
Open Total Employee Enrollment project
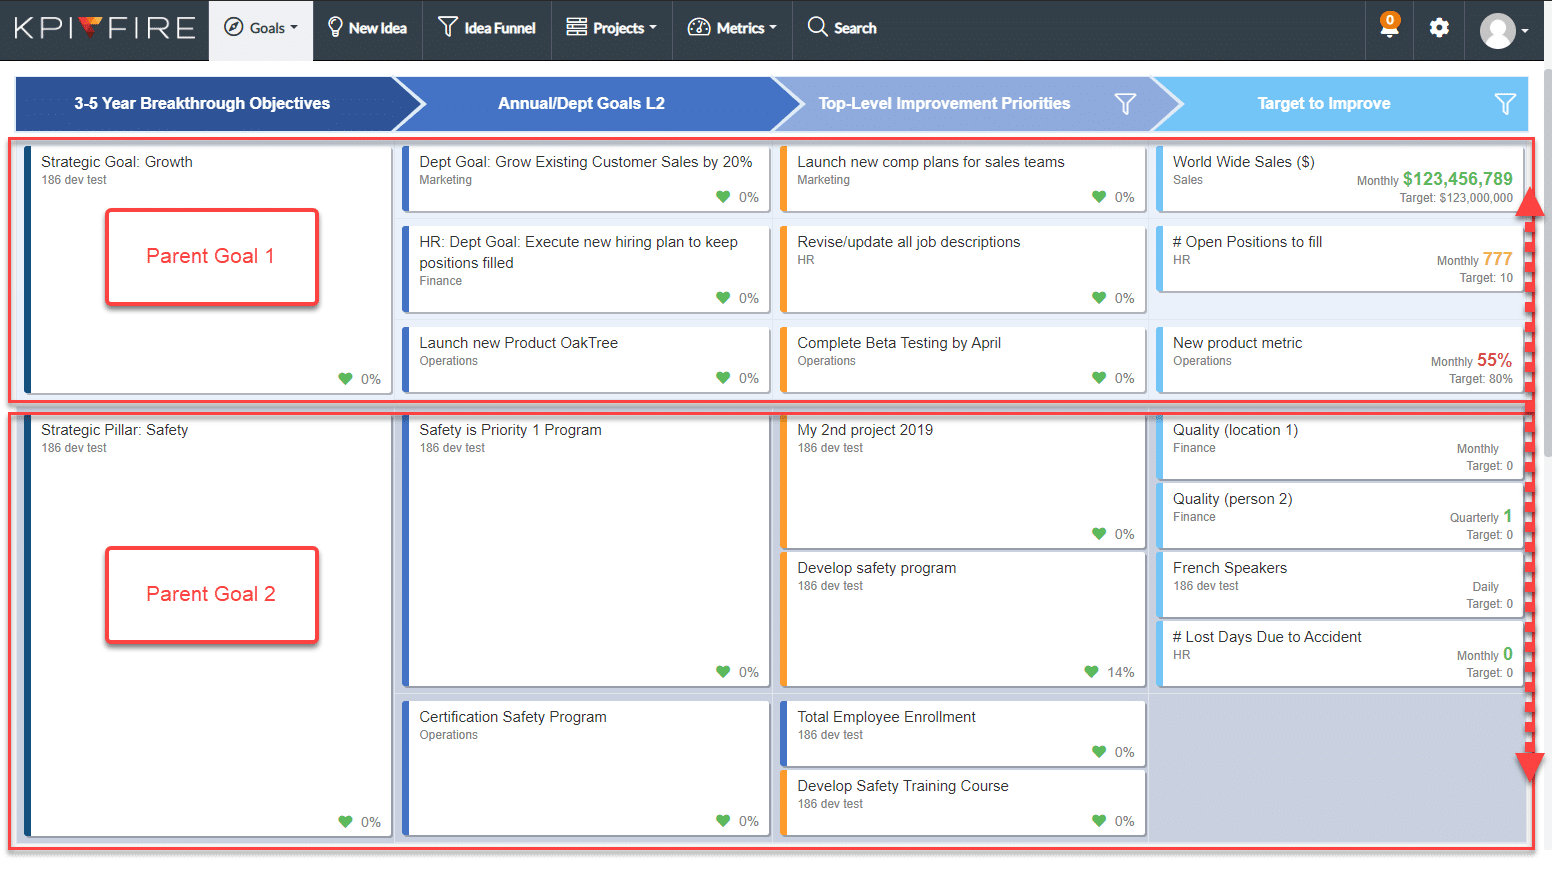(963, 734)
